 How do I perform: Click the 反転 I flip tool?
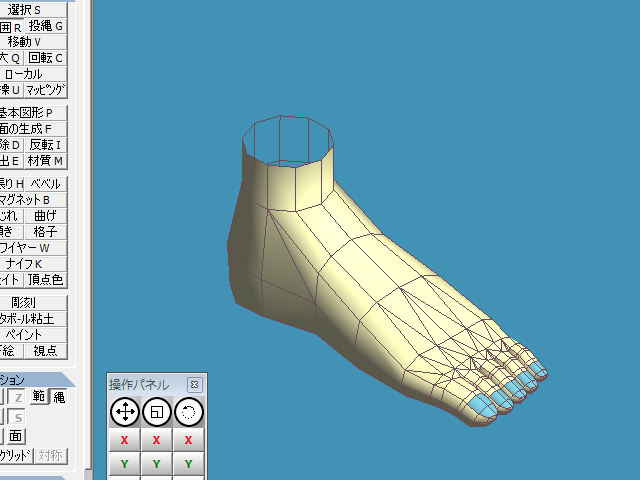46,145
